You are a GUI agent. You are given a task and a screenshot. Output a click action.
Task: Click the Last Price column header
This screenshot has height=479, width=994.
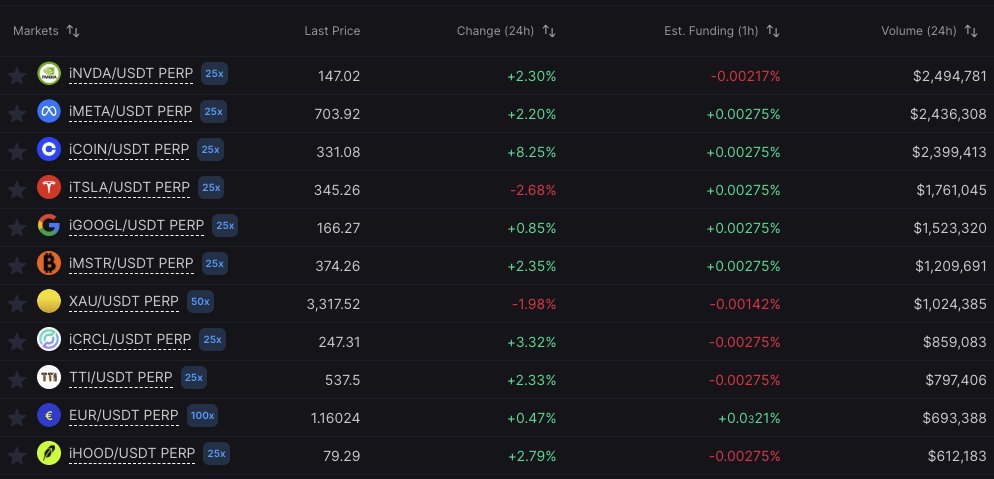point(332,31)
